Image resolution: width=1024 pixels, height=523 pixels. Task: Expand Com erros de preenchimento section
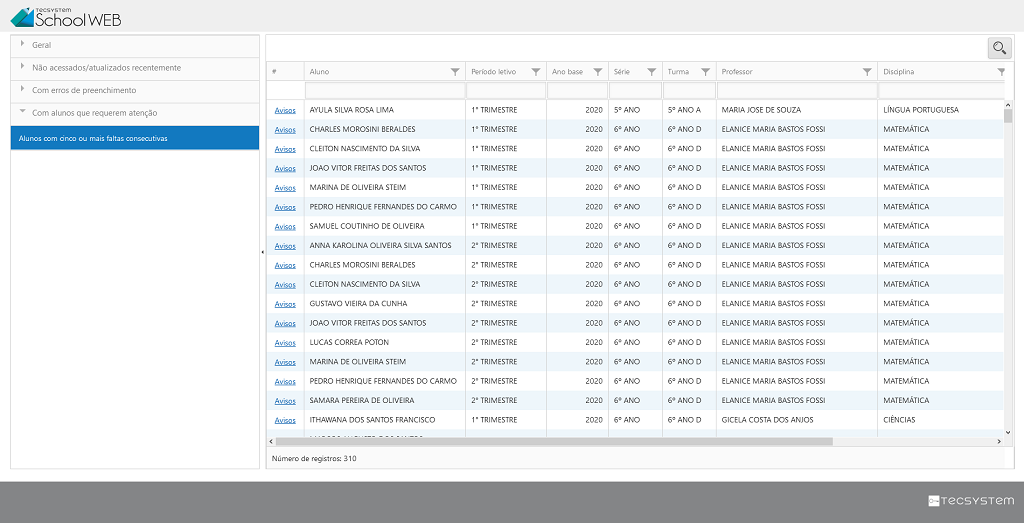(x=84, y=91)
